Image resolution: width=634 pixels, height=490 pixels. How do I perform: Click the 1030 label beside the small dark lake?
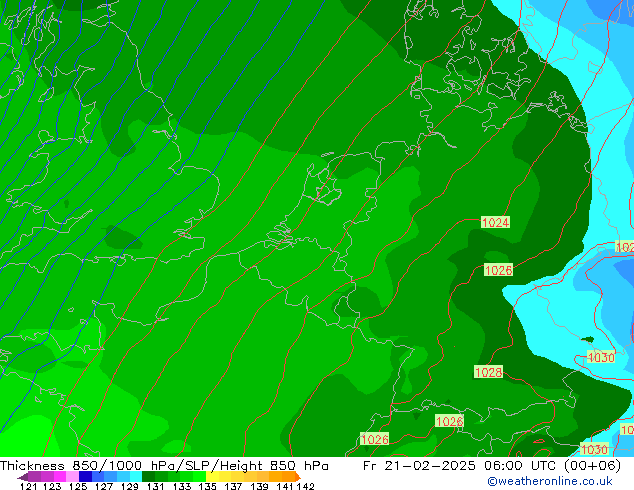[601, 357]
